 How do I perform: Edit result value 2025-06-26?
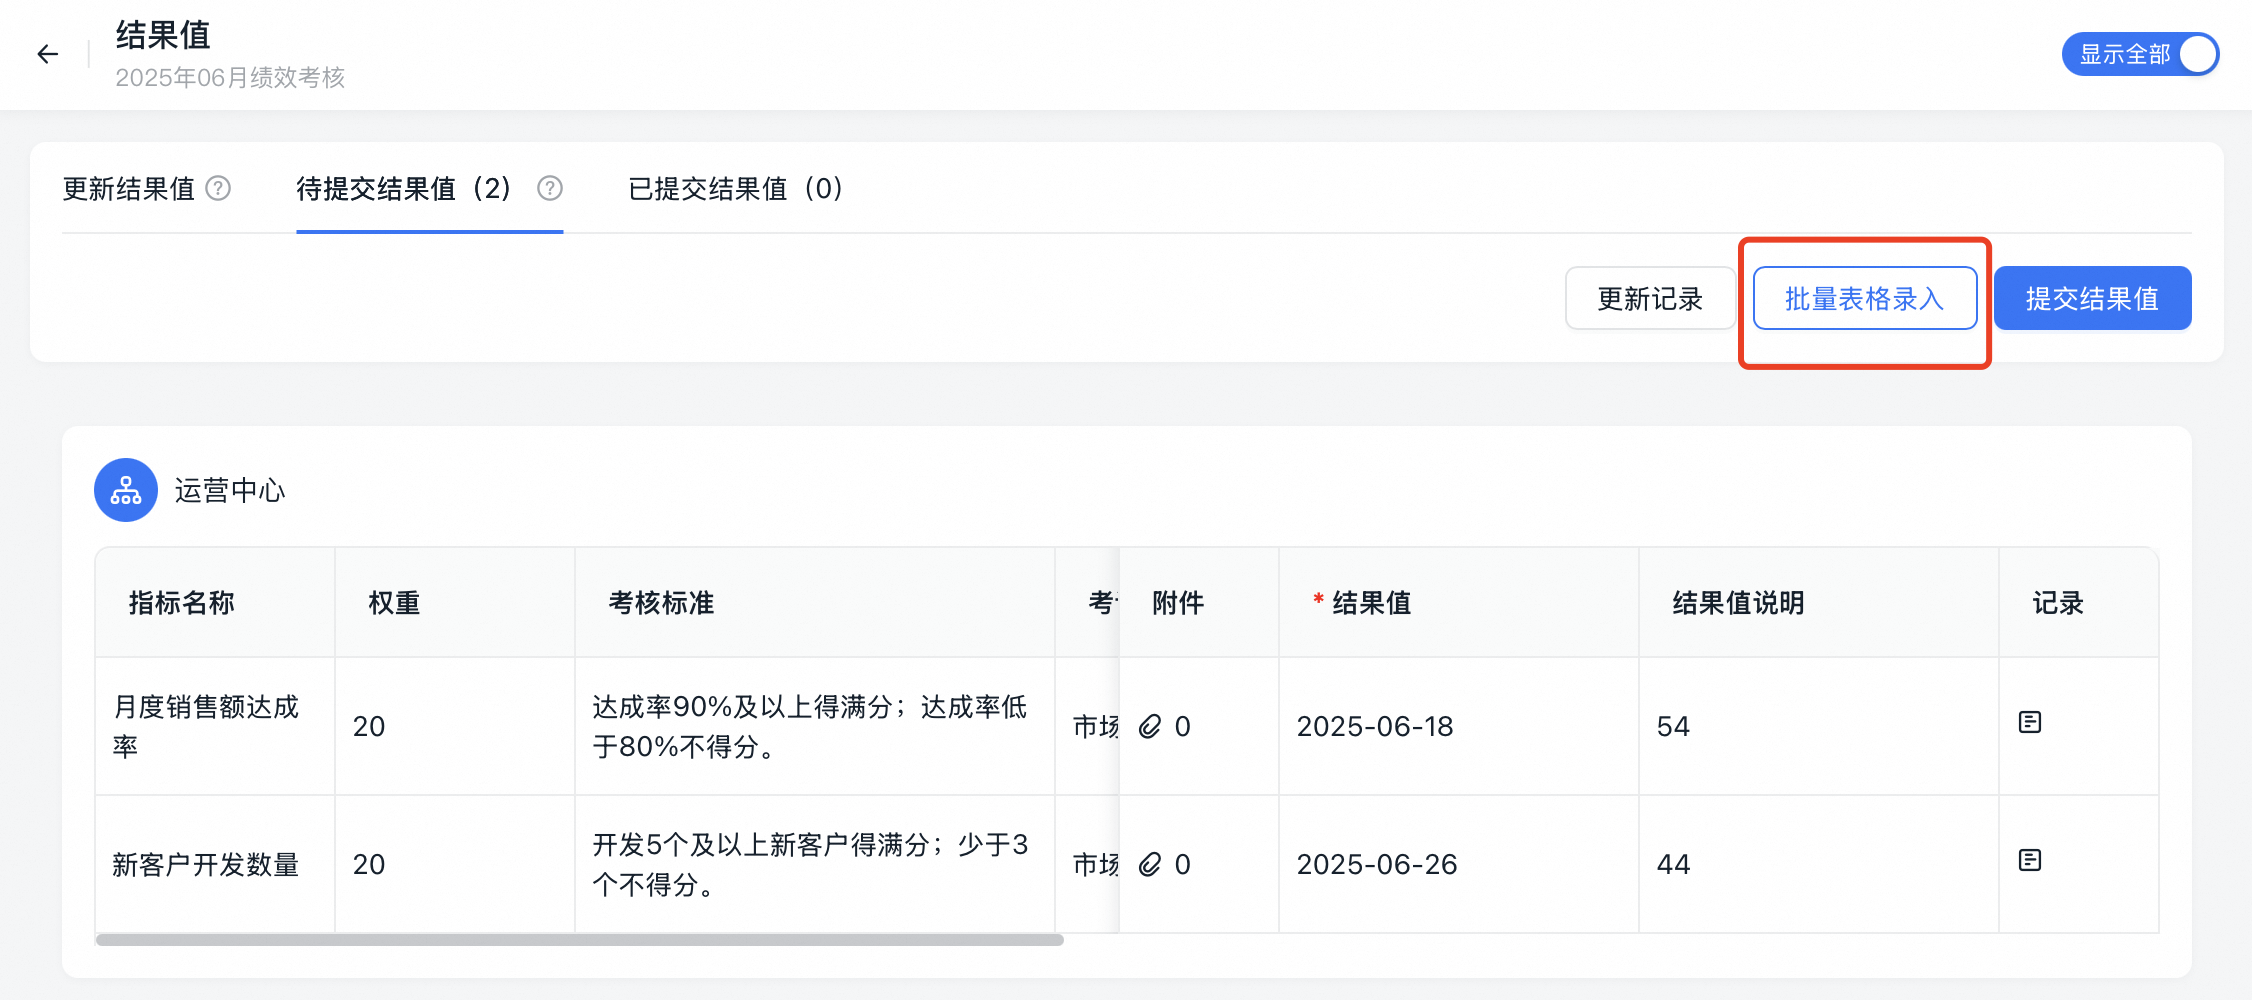[1459, 864]
